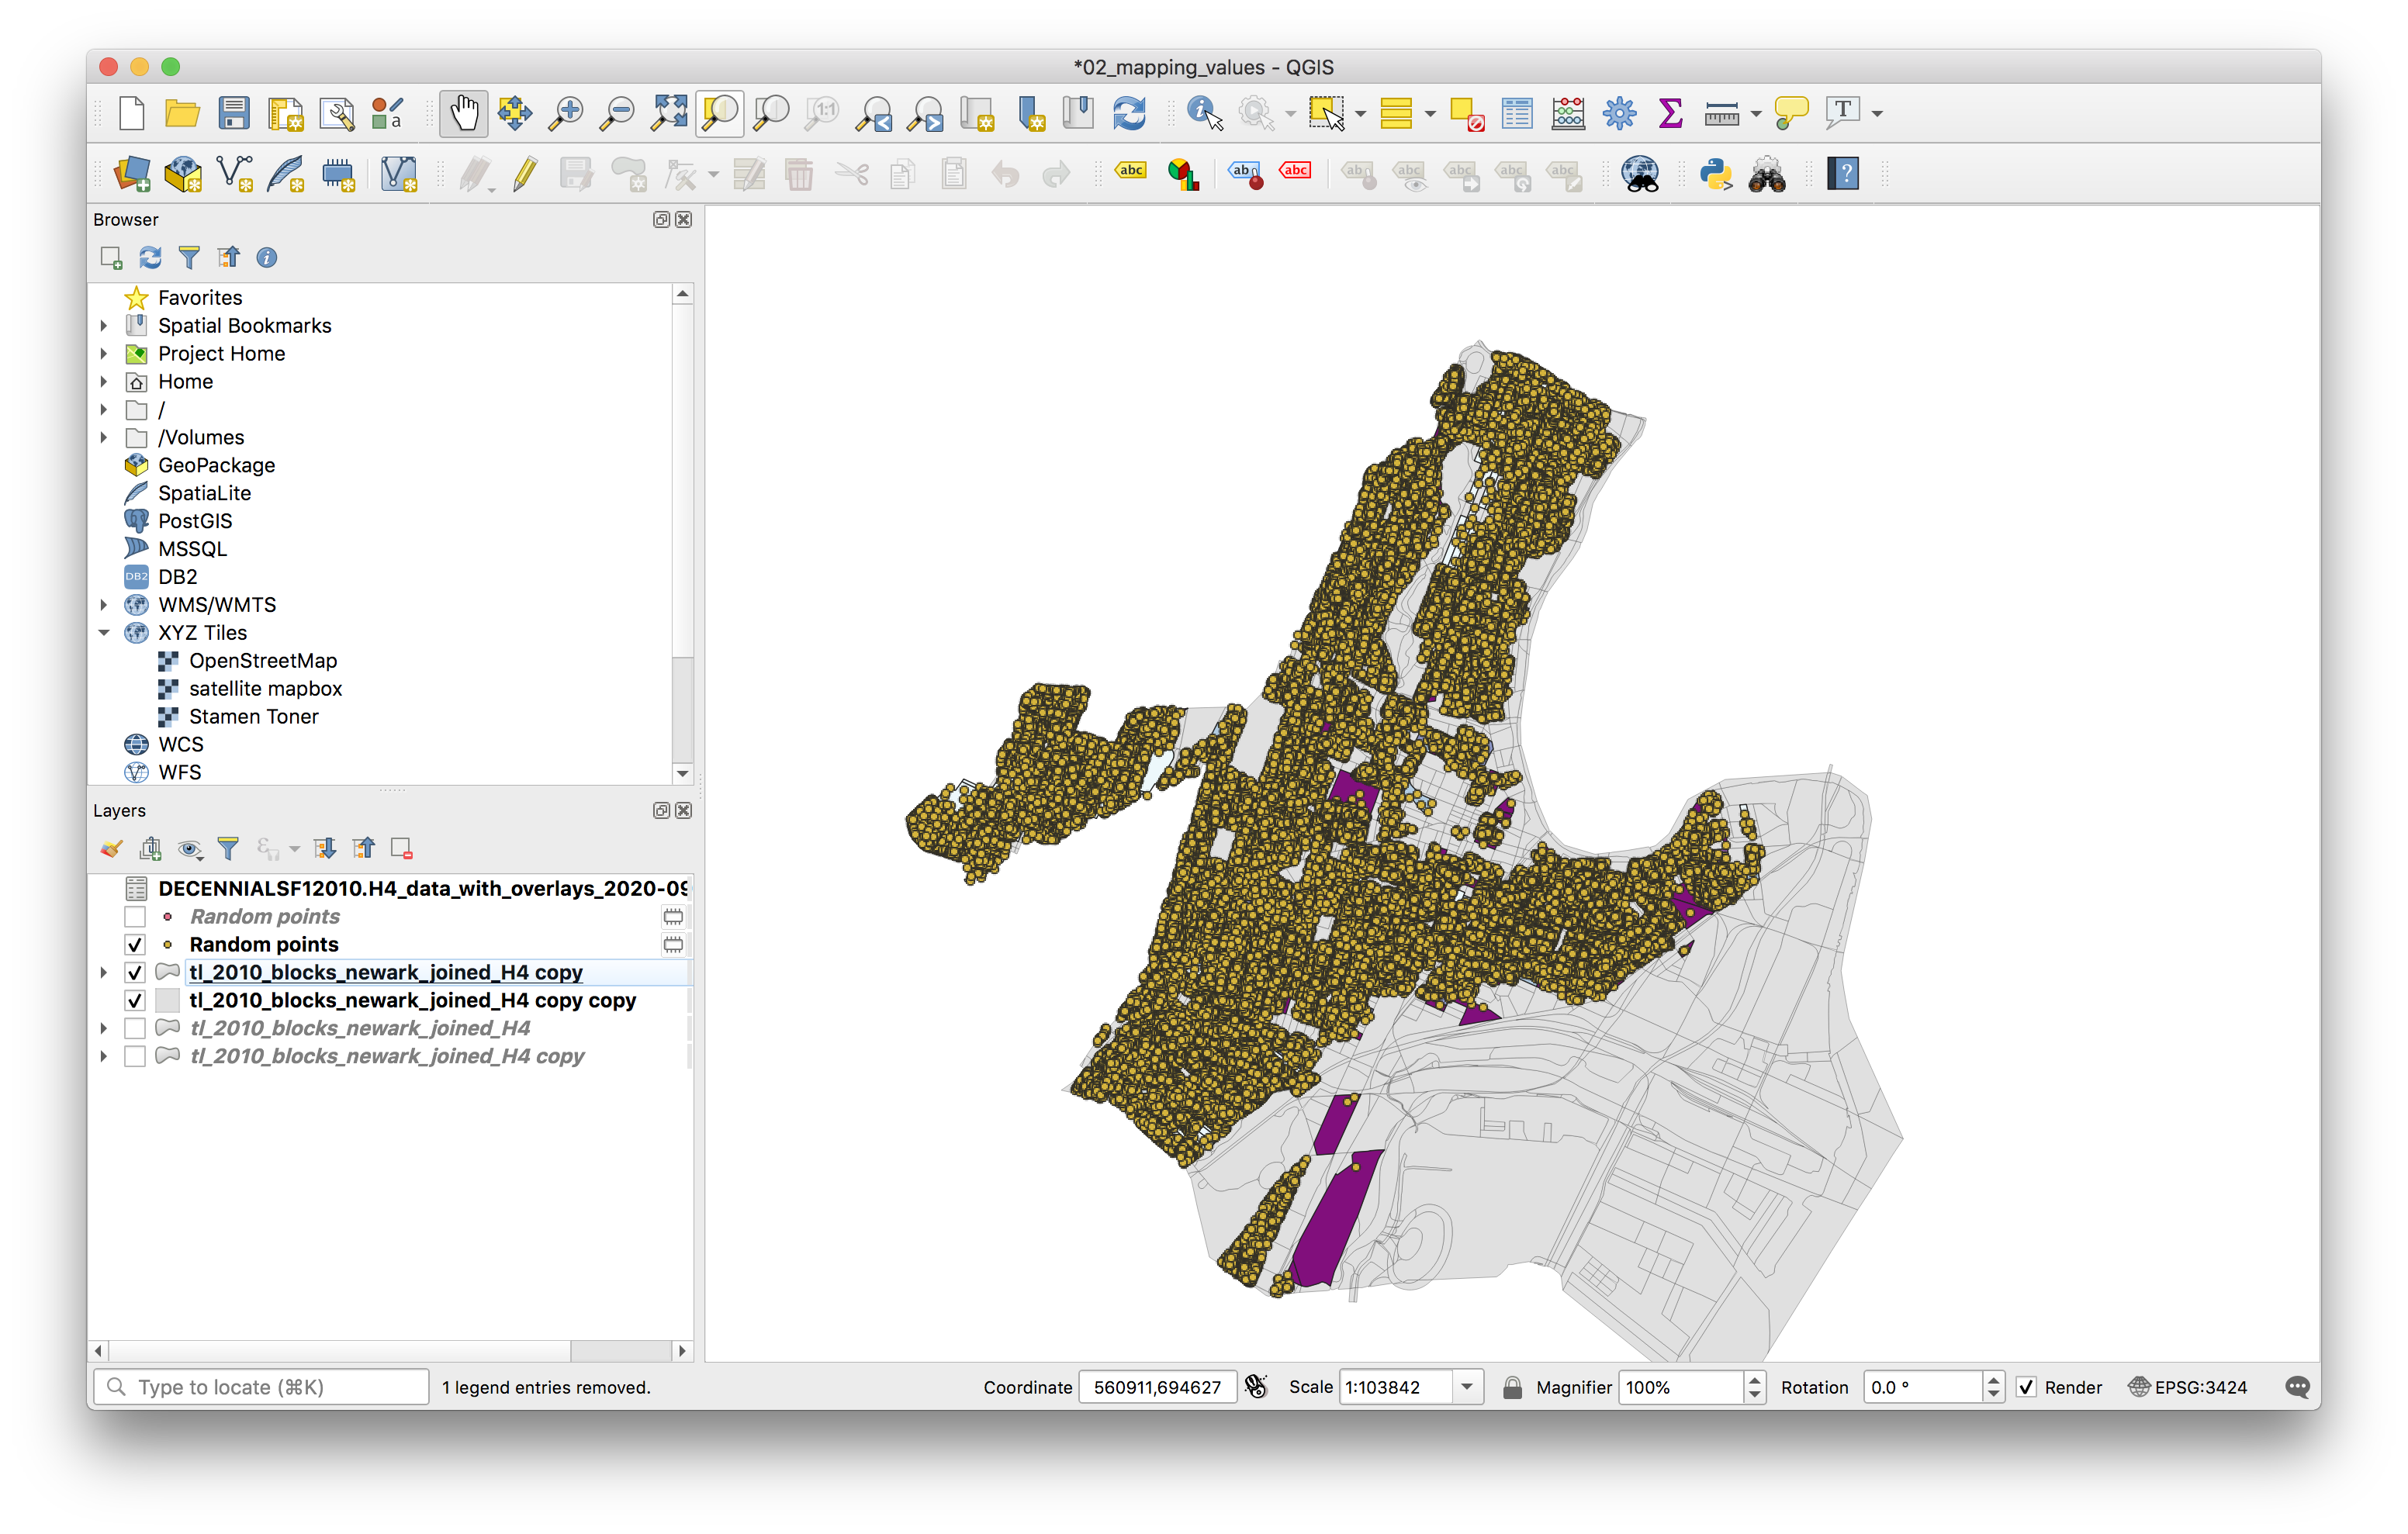This screenshot has width=2408, height=1534.
Task: Uncheck the visible Random points layer
Action: pos(135,944)
